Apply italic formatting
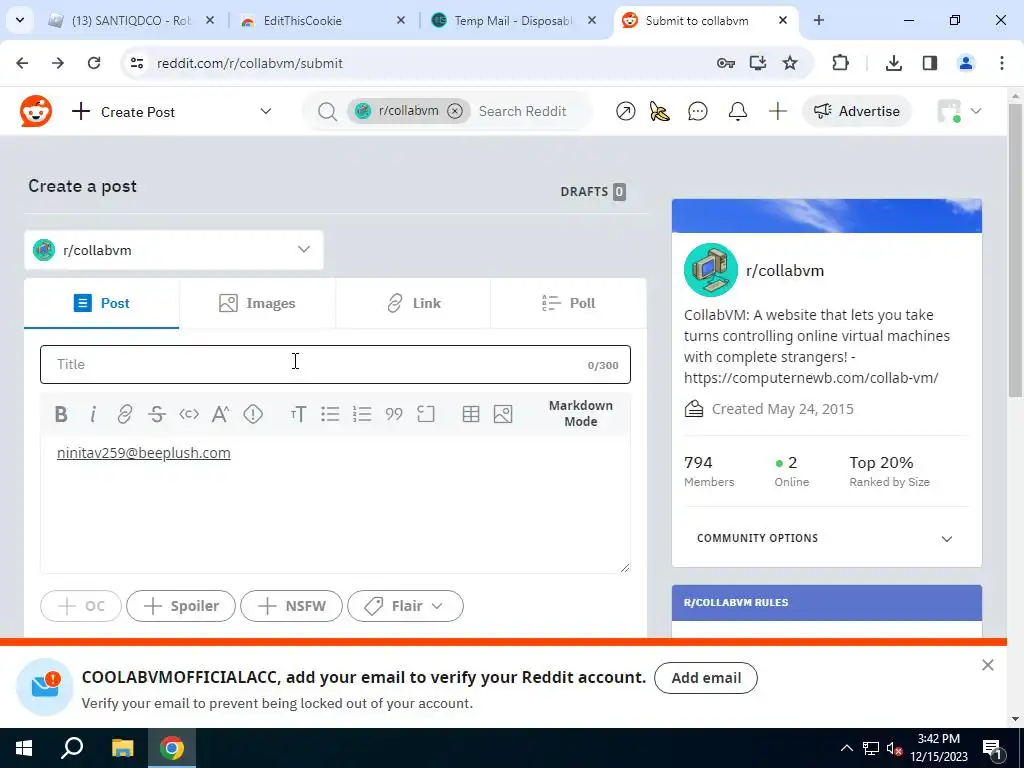The height and width of the screenshot is (768, 1024). [93, 414]
